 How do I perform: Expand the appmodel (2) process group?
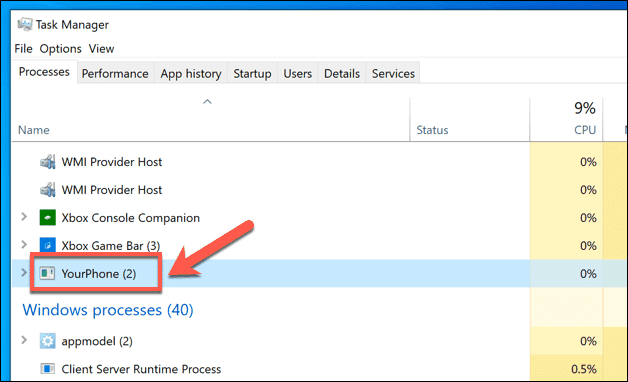(x=24, y=340)
